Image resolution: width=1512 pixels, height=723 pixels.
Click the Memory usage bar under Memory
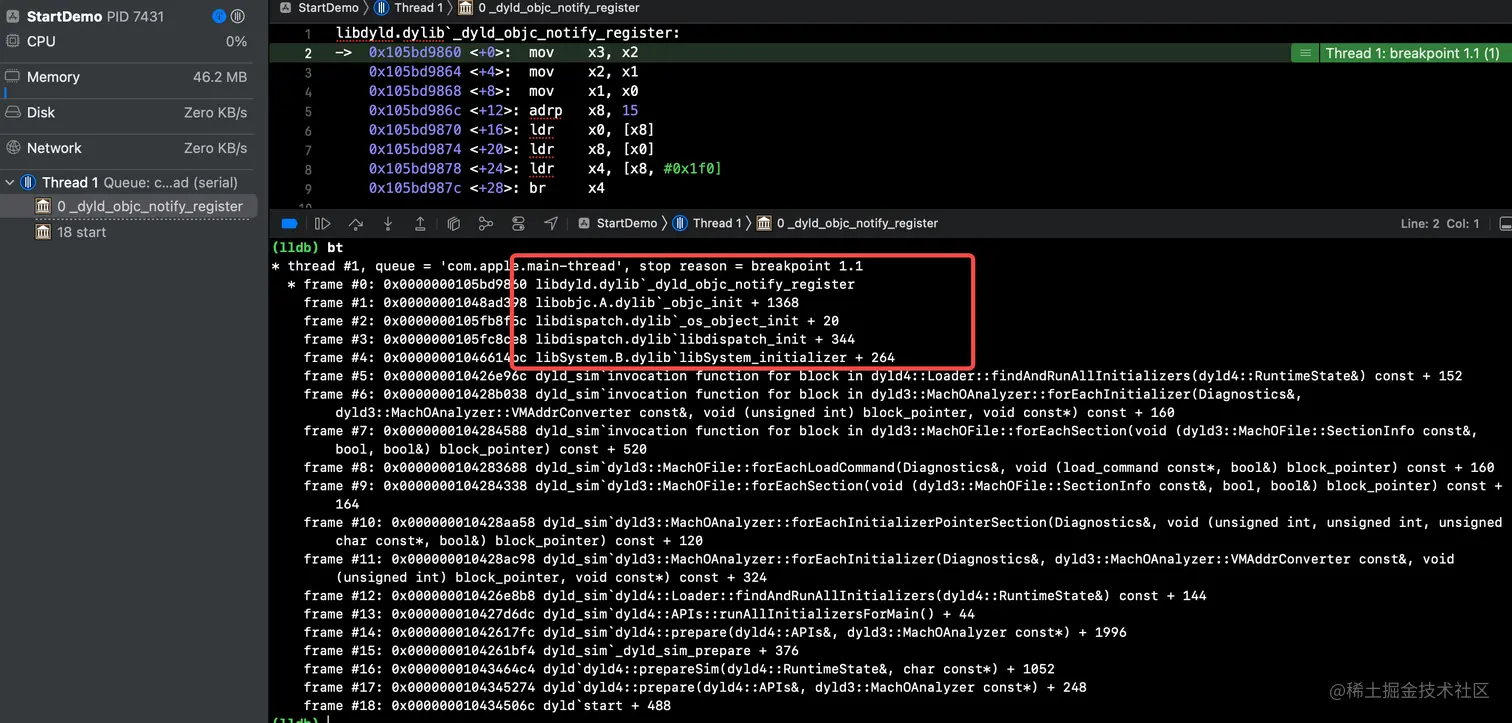coord(5,94)
